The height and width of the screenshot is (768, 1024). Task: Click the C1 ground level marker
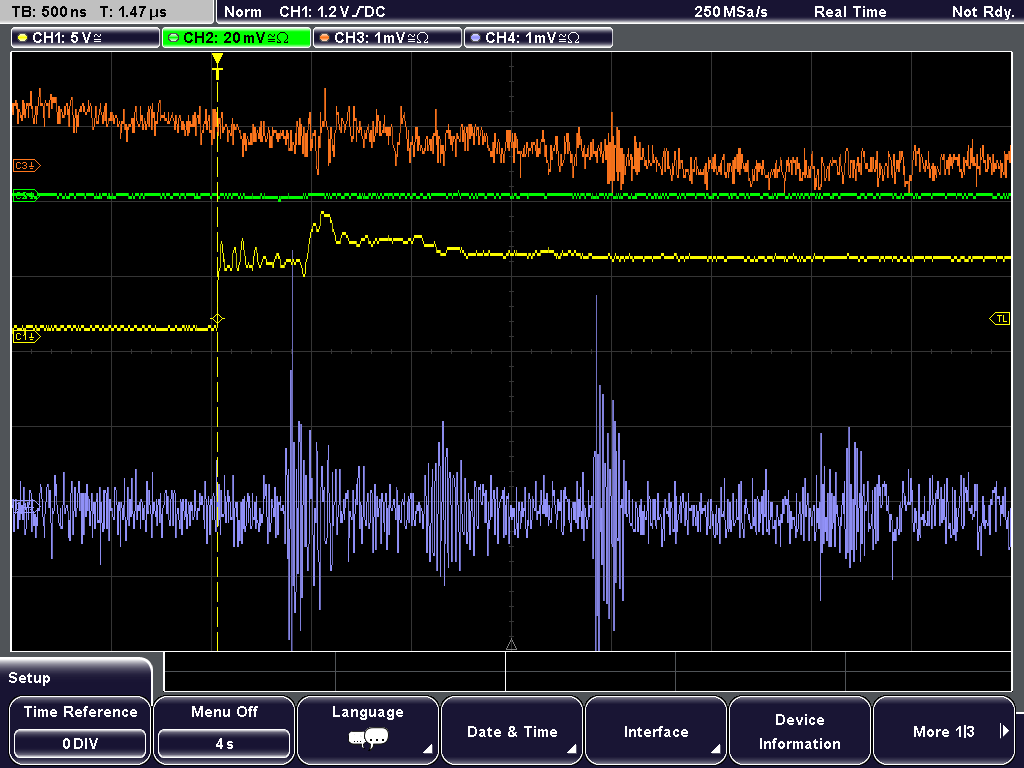click(x=26, y=336)
